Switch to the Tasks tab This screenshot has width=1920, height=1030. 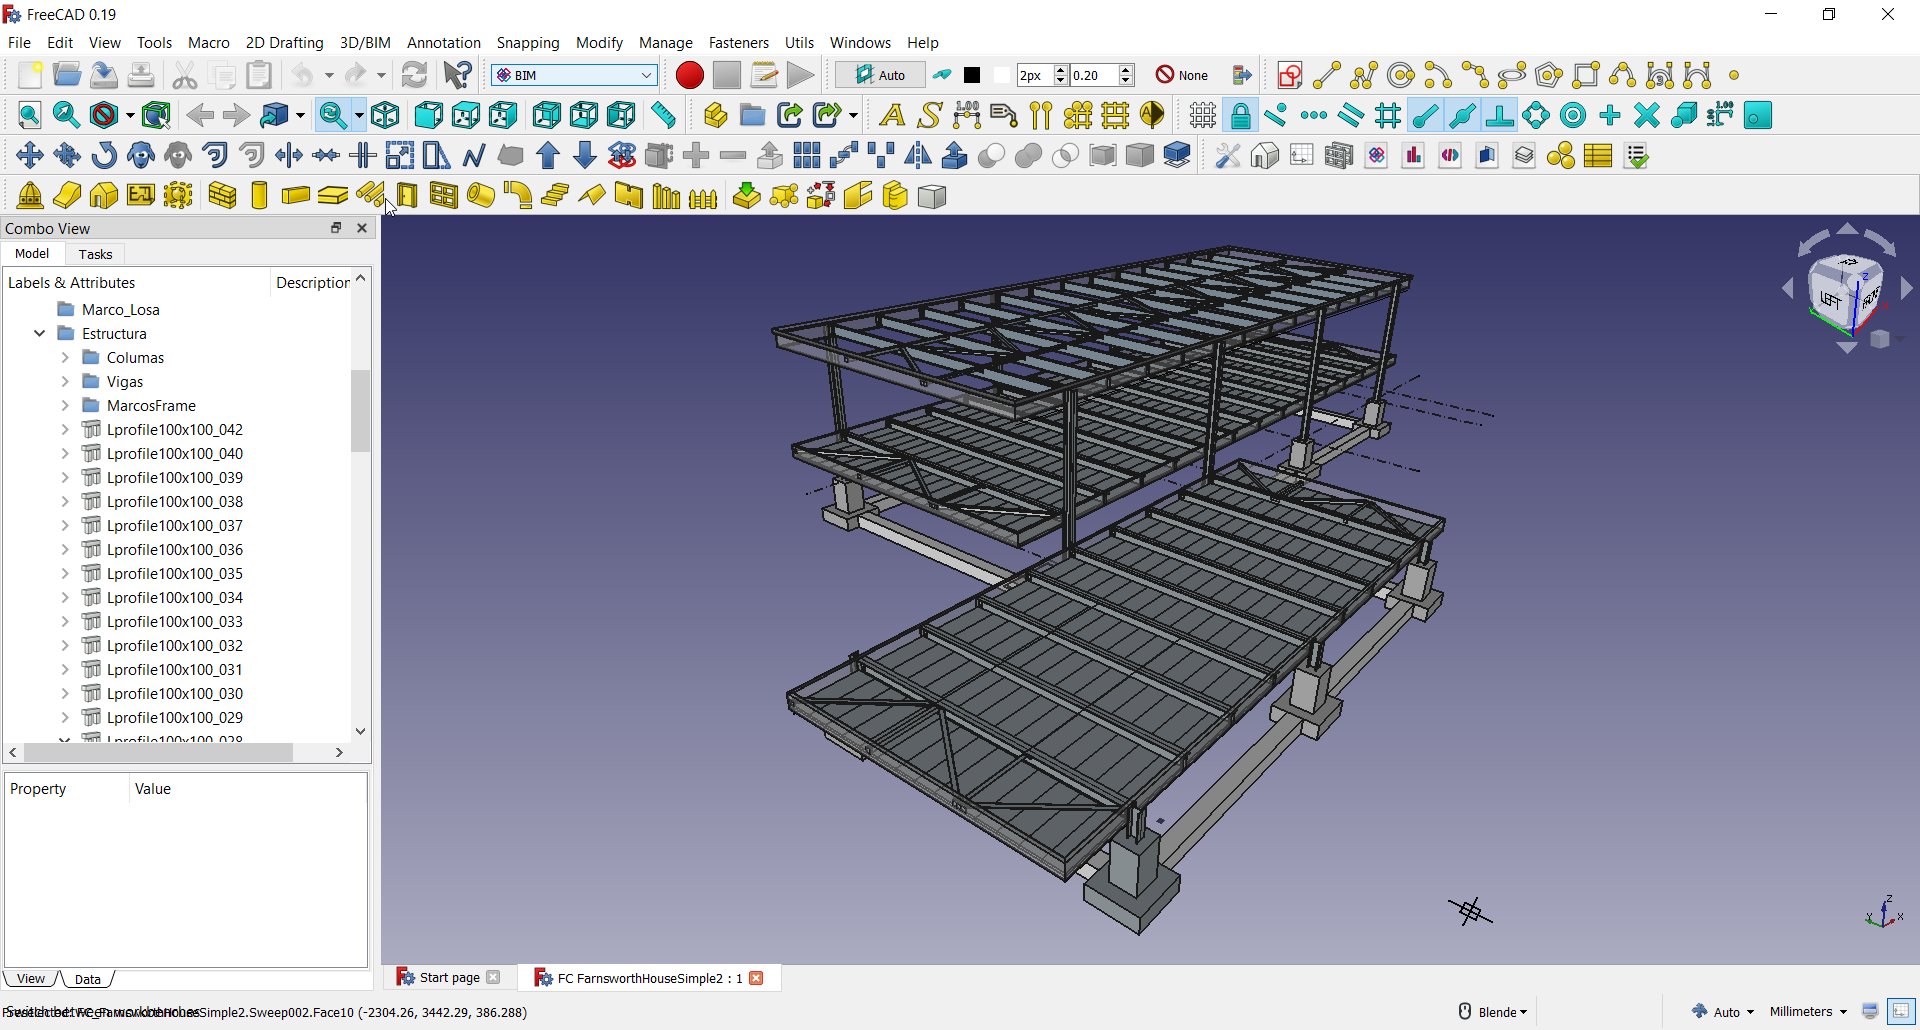click(x=95, y=255)
